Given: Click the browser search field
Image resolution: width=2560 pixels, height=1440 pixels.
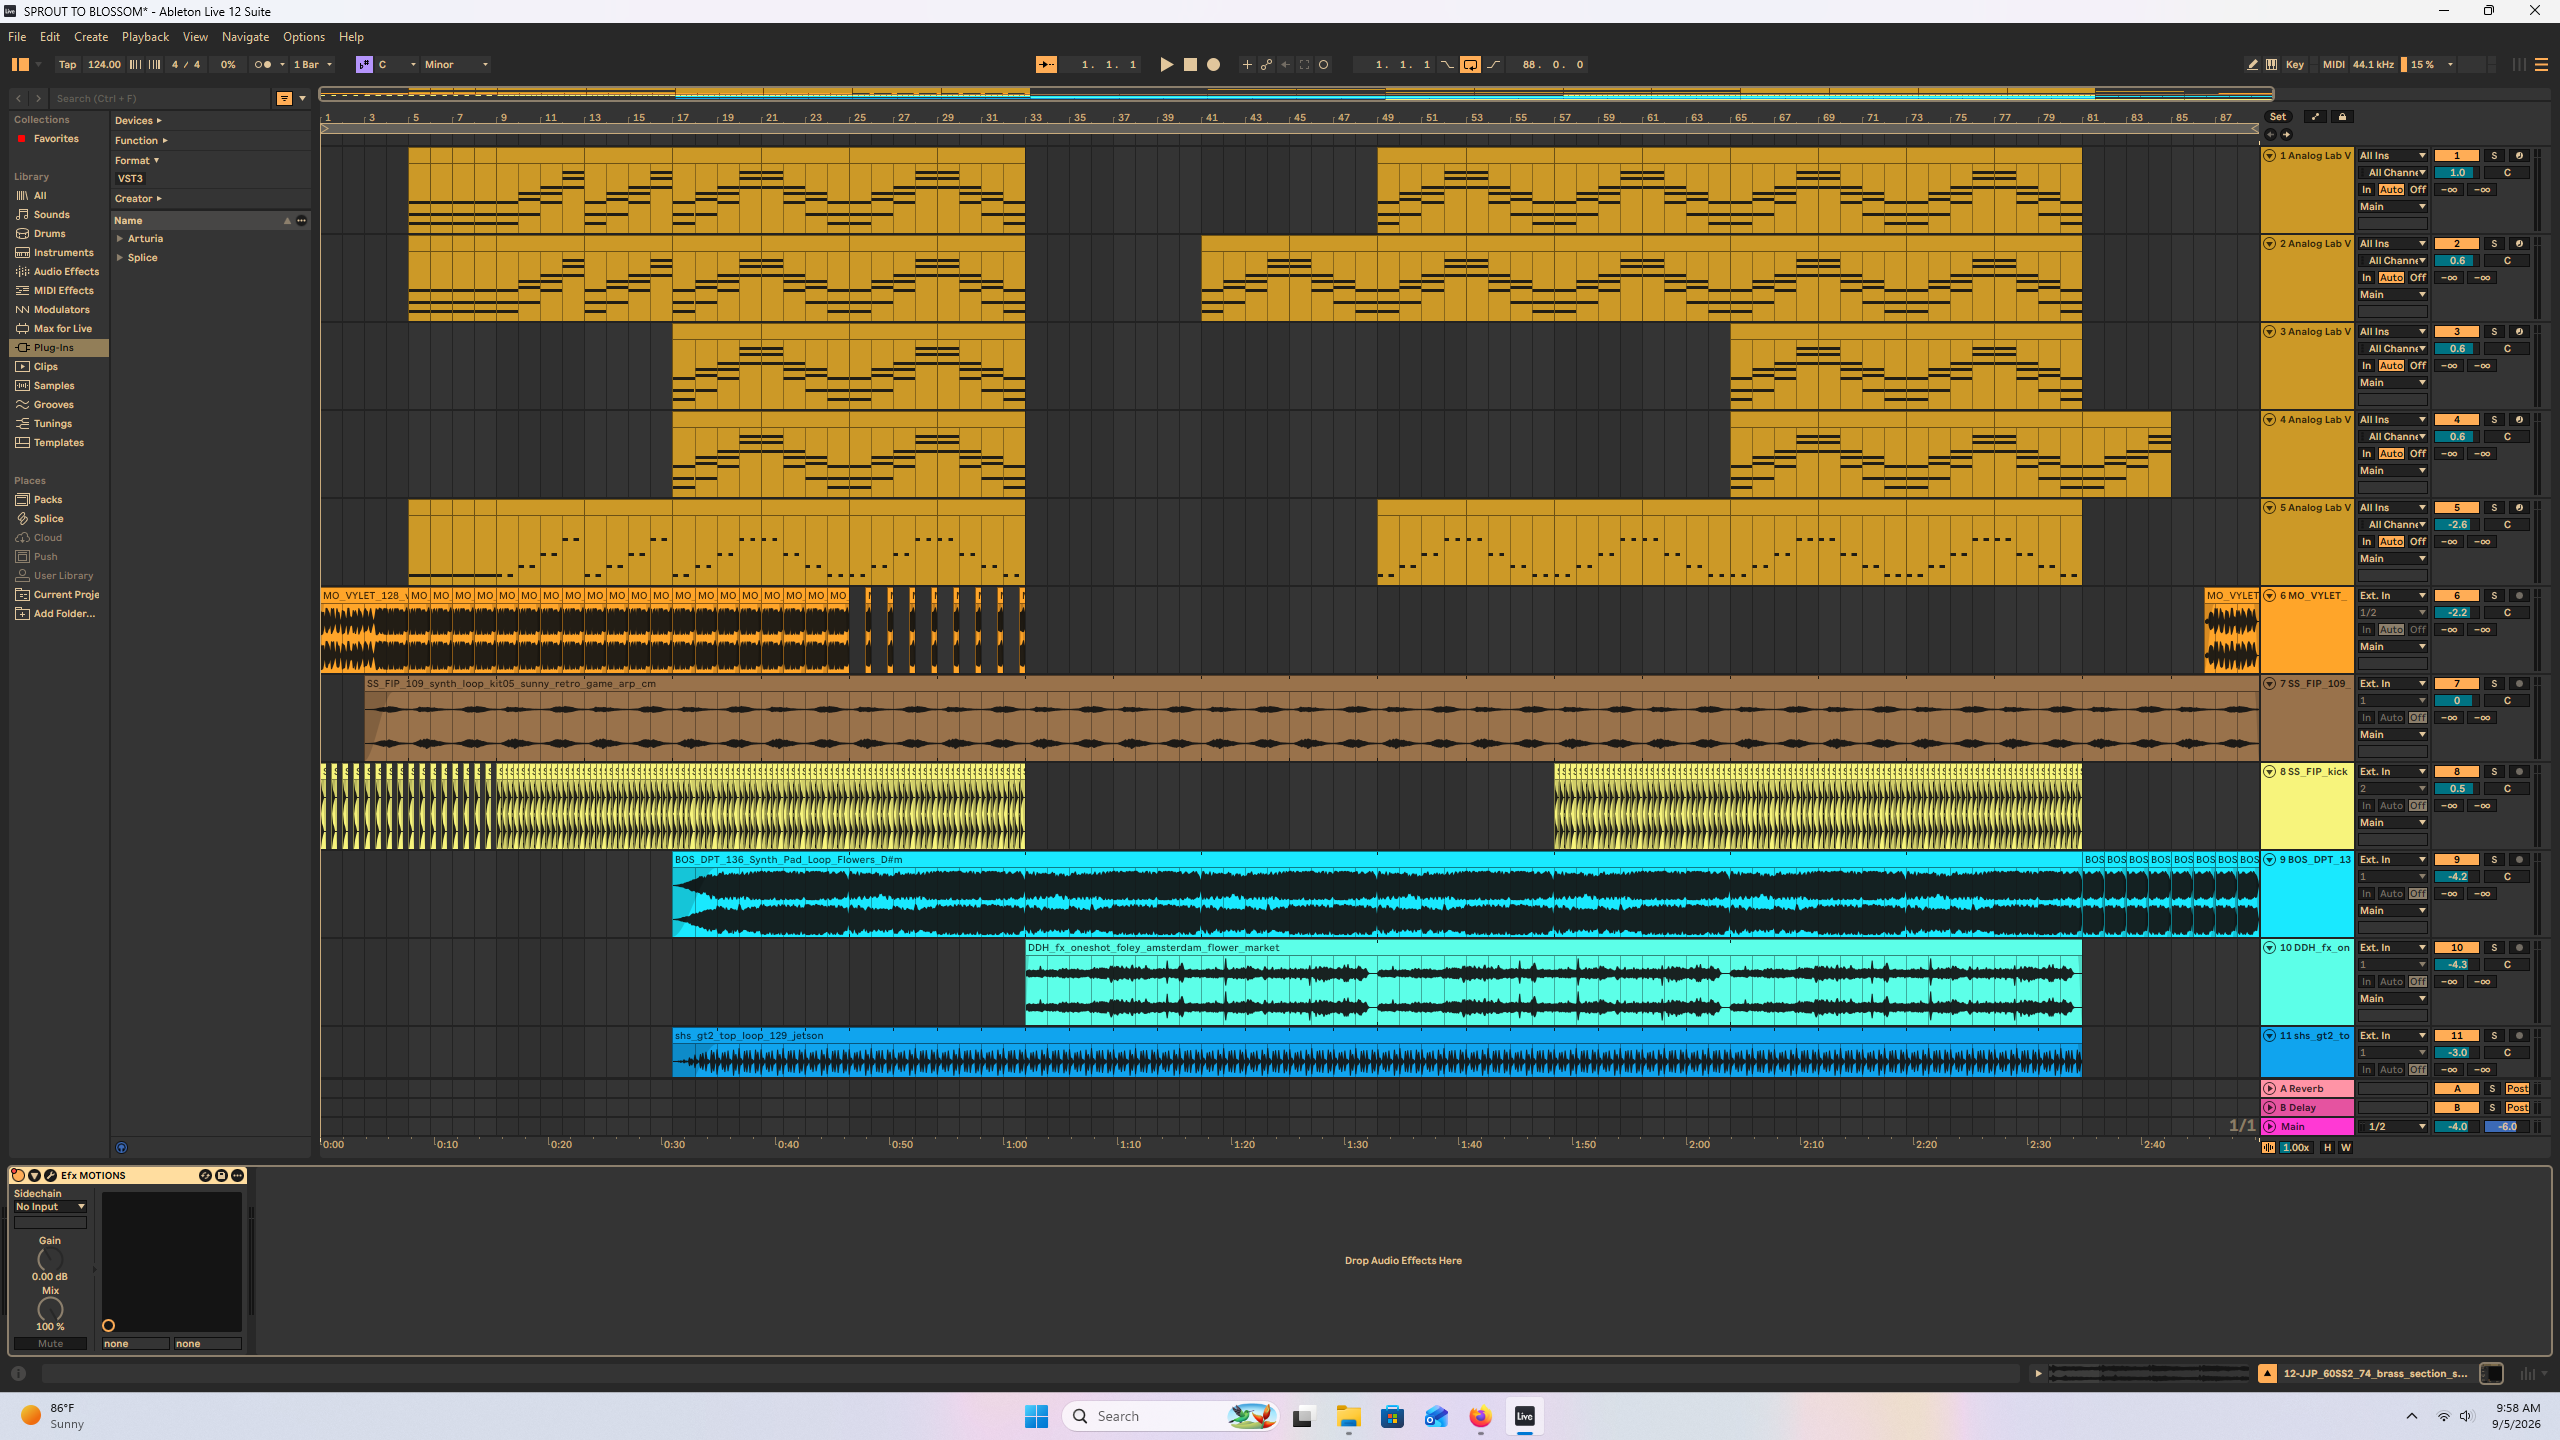Looking at the screenshot, I should pyautogui.click(x=160, y=98).
